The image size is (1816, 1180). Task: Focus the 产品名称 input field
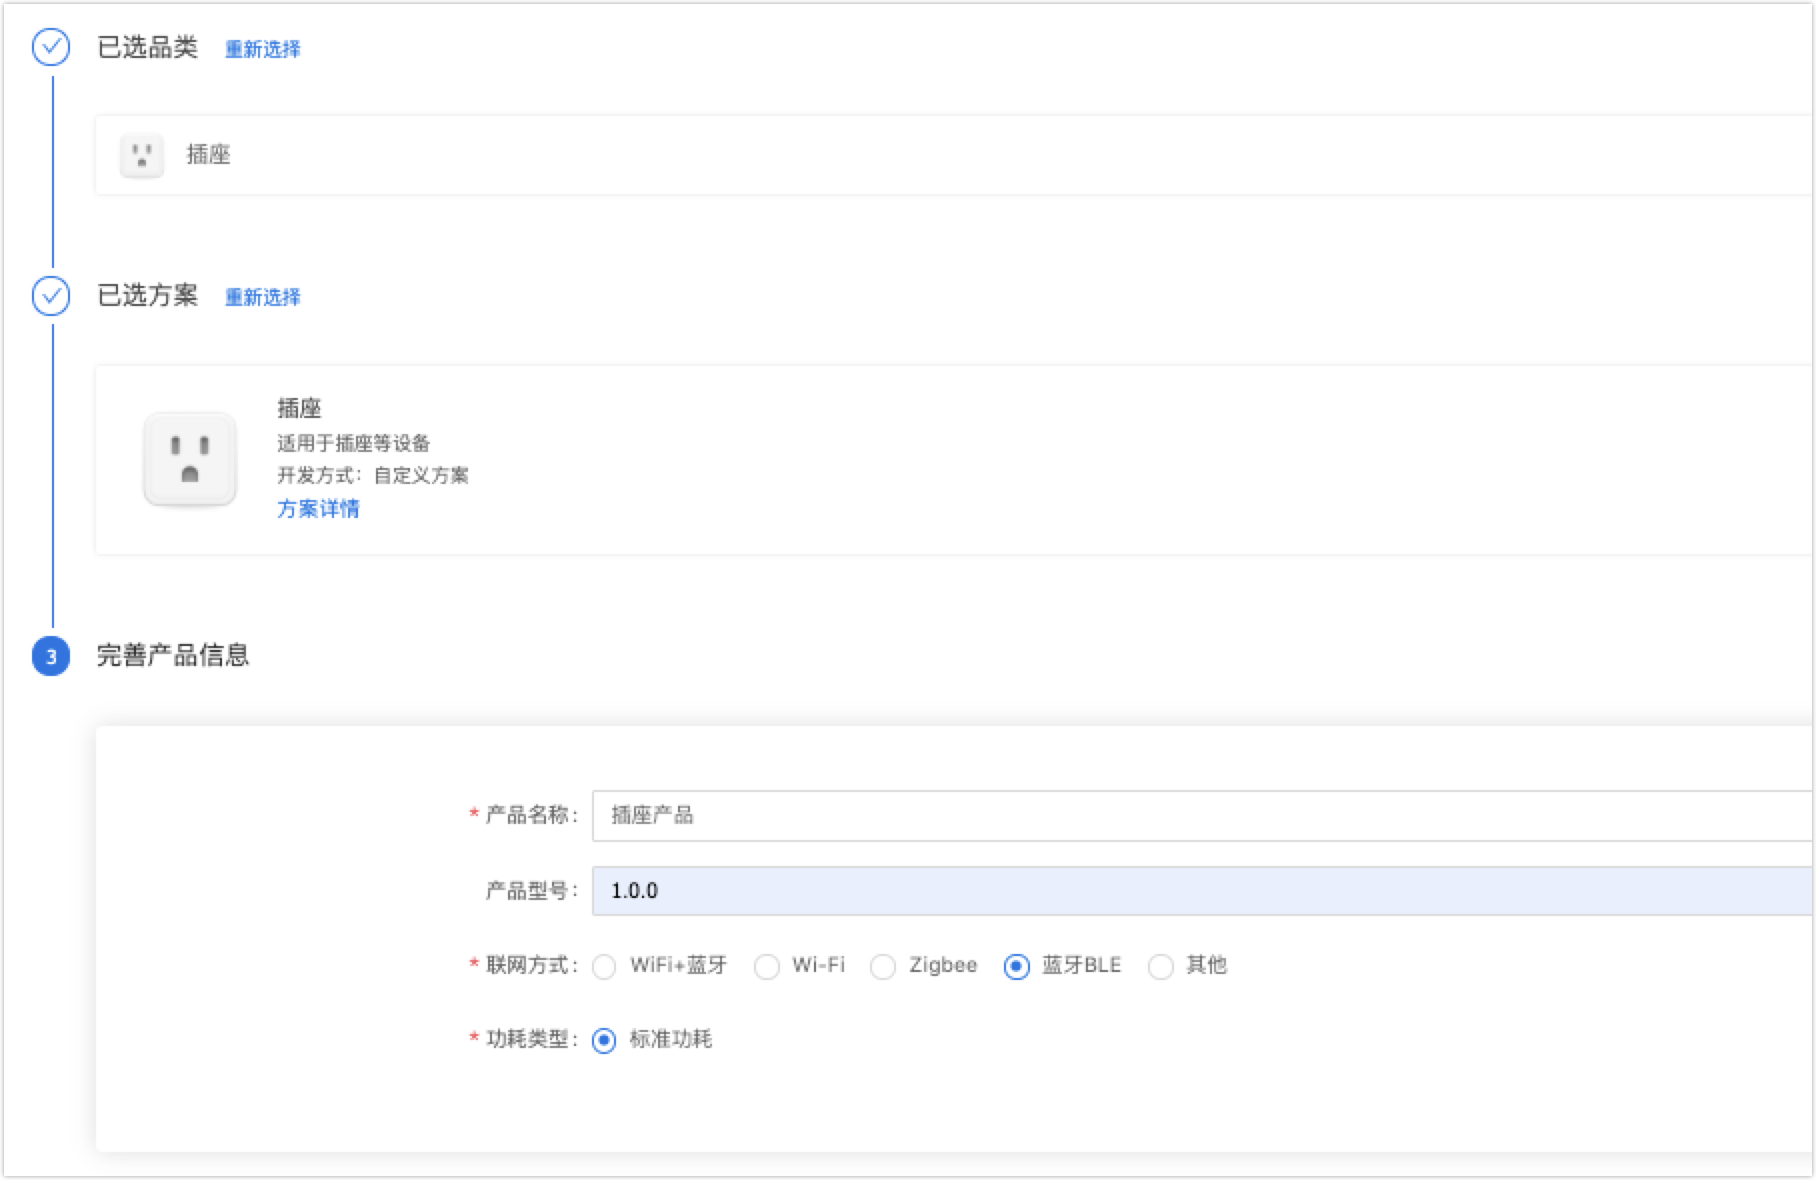(1203, 815)
